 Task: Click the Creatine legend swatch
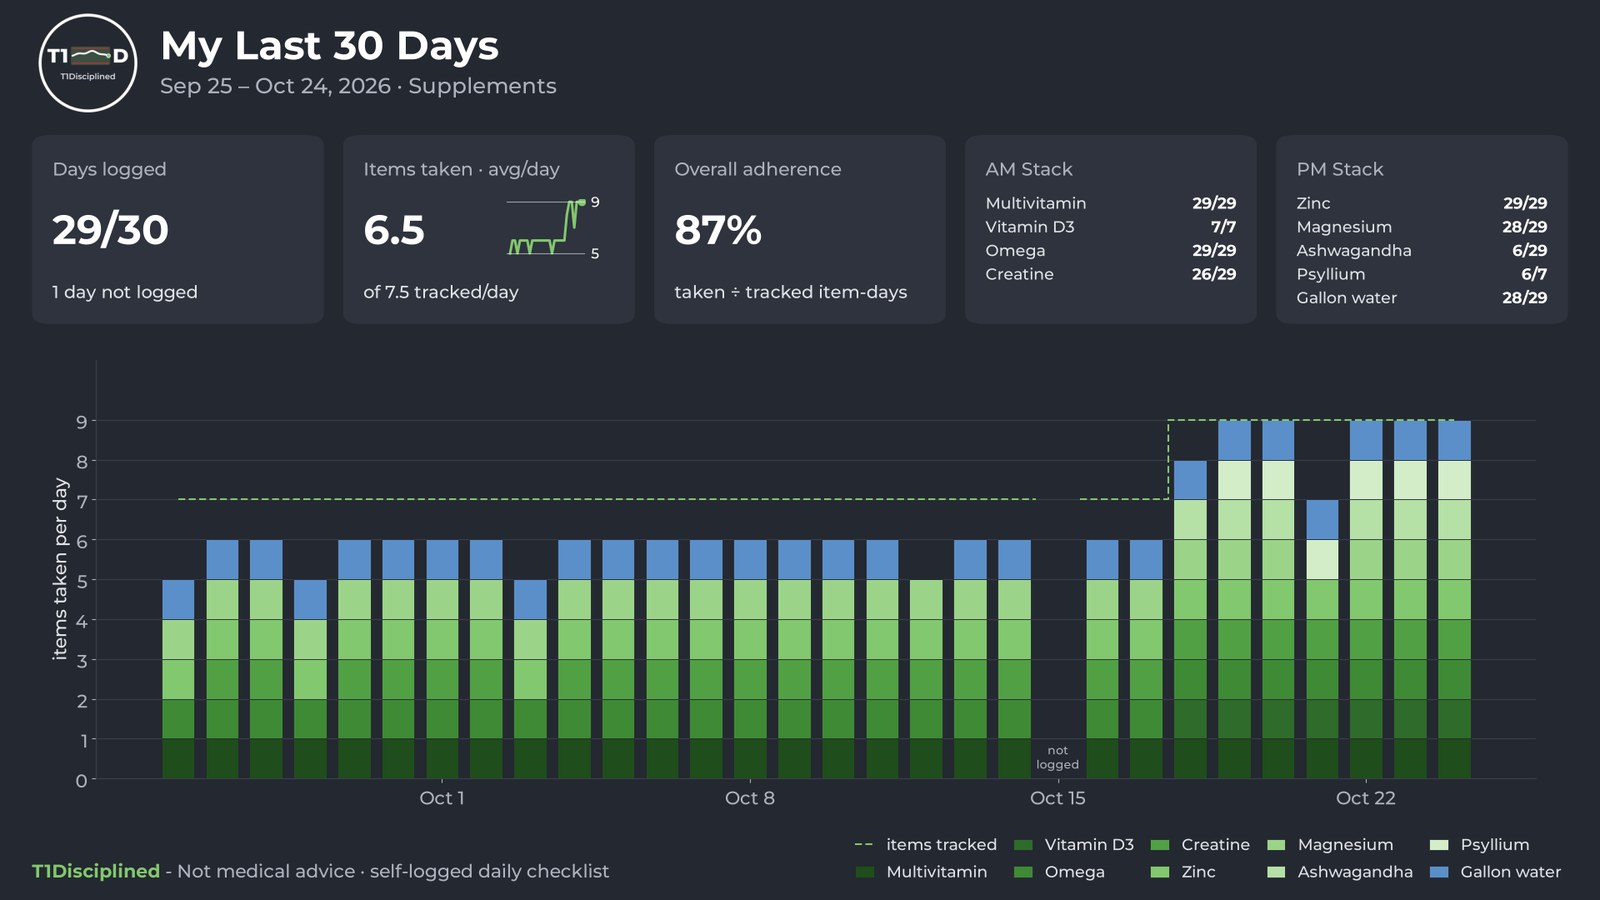click(x=1160, y=845)
